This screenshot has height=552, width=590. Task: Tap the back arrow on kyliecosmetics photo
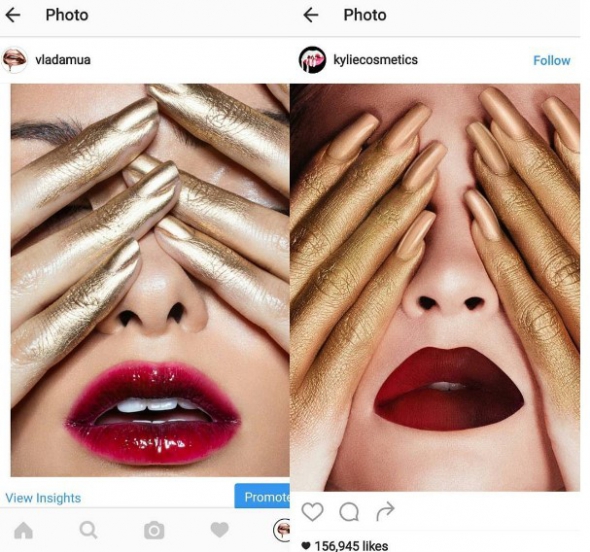click(x=311, y=15)
